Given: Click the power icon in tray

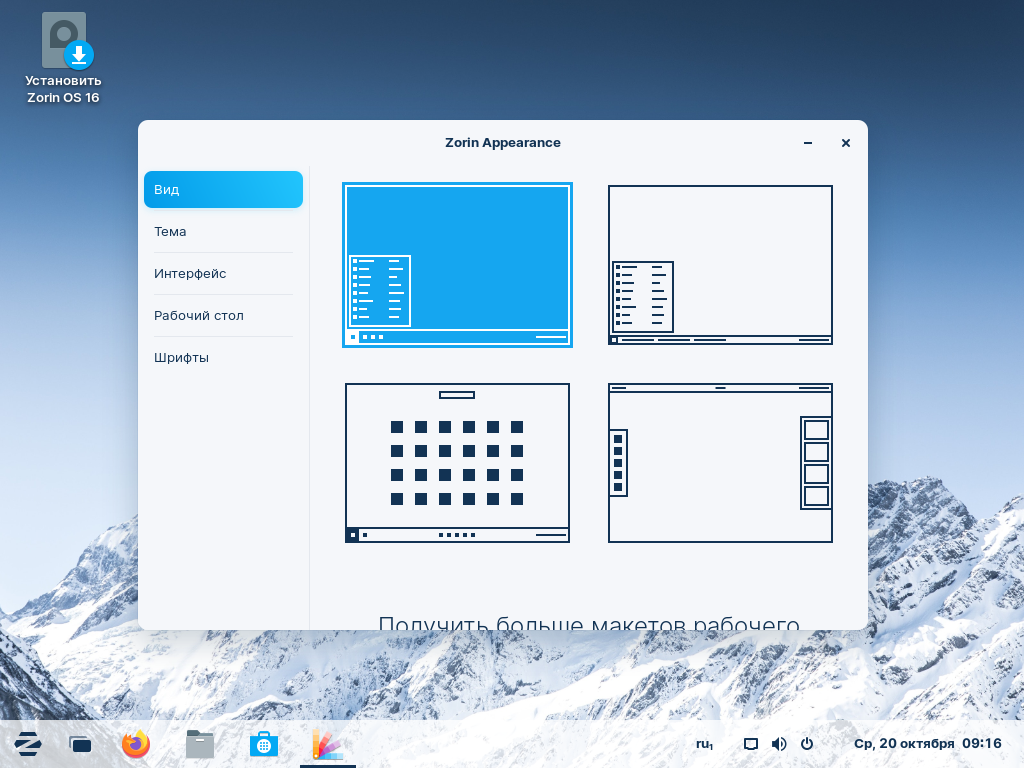Looking at the screenshot, I should [x=807, y=744].
